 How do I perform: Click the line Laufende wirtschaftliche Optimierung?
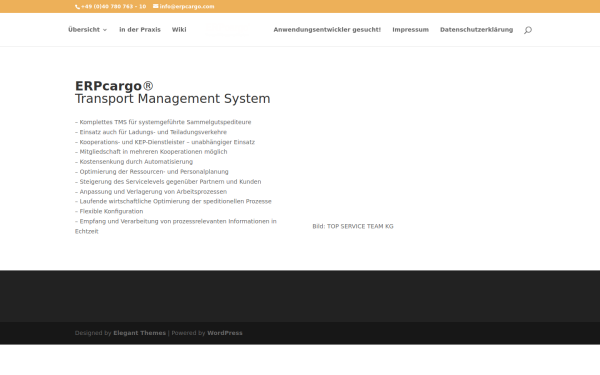click(173, 201)
